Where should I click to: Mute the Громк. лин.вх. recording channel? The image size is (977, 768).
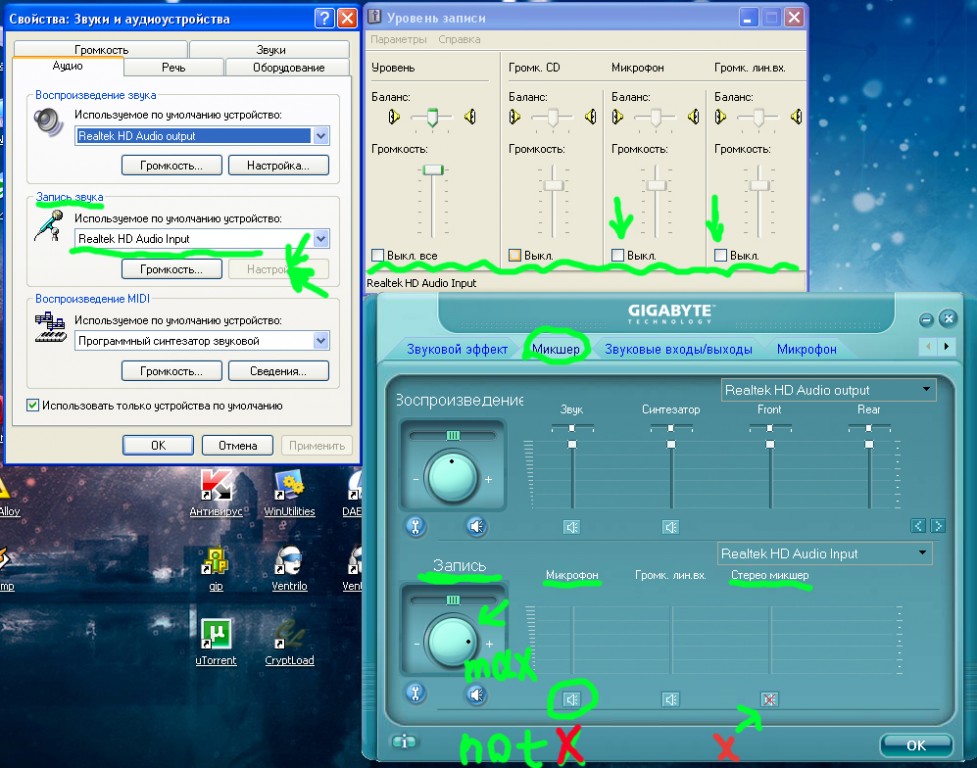670,699
